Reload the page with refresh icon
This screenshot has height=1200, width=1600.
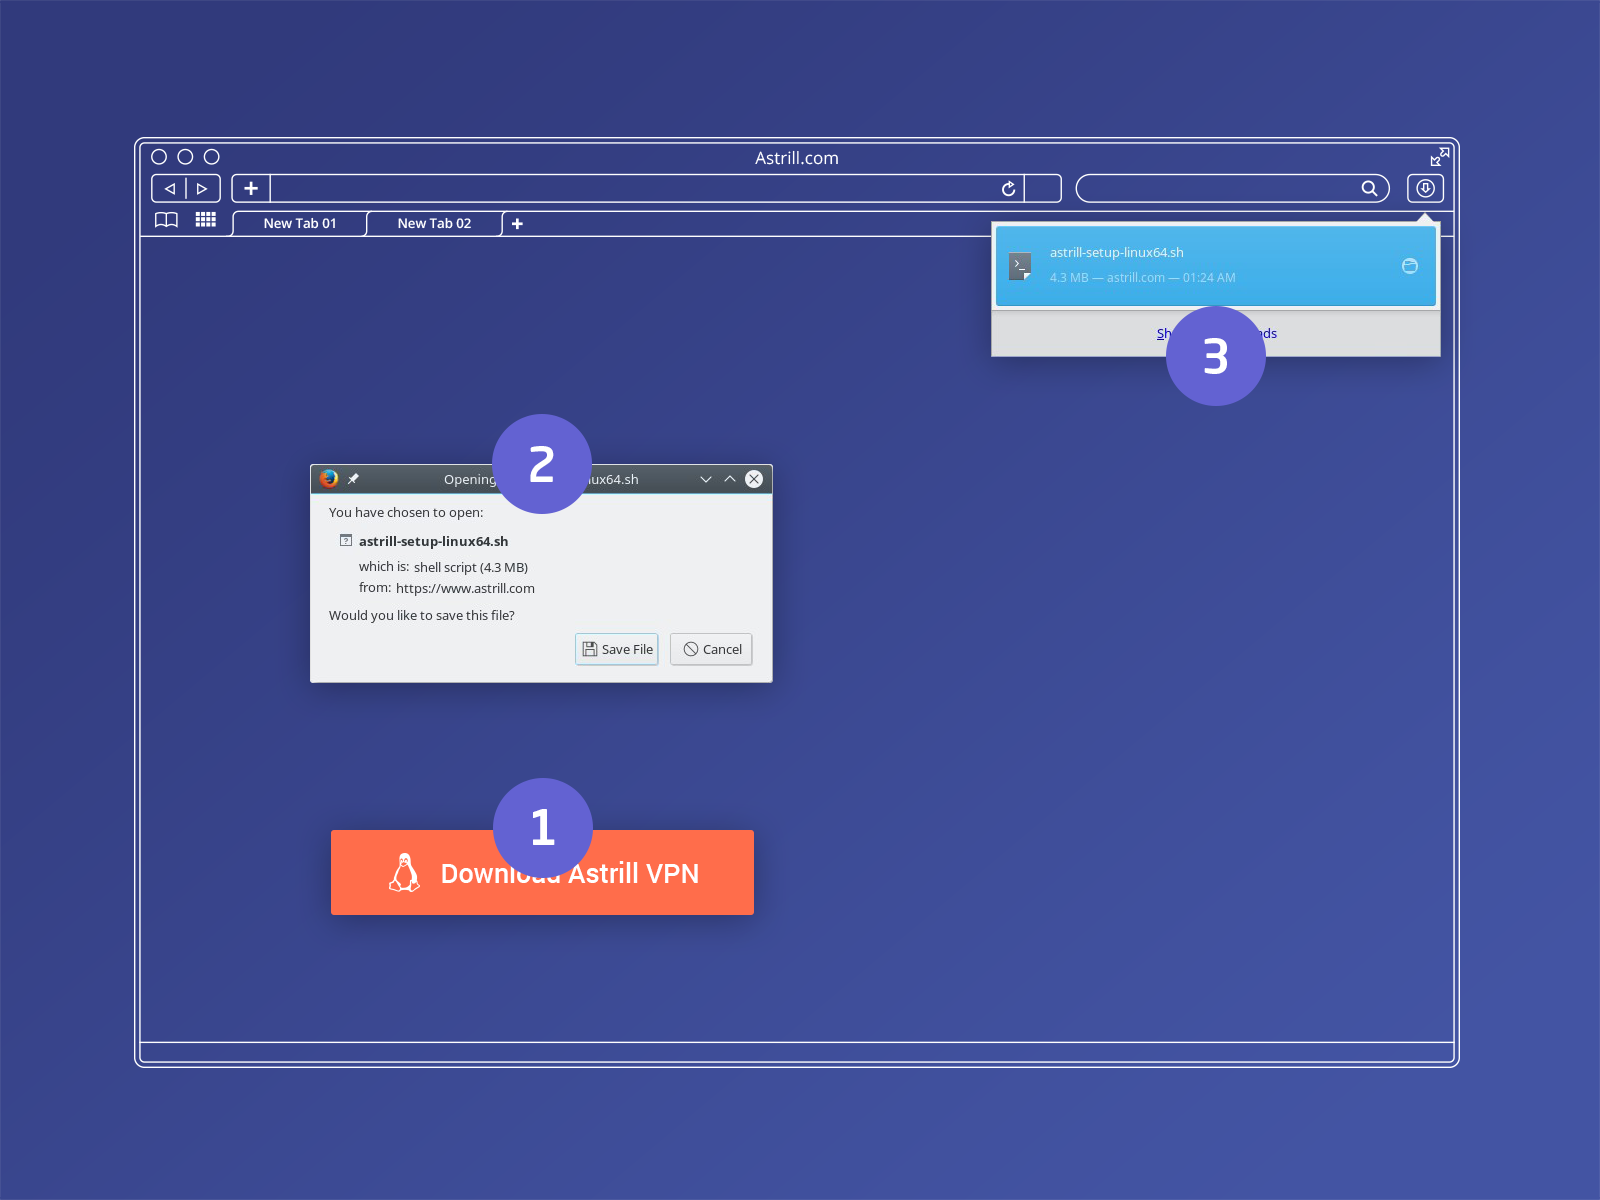point(1008,188)
